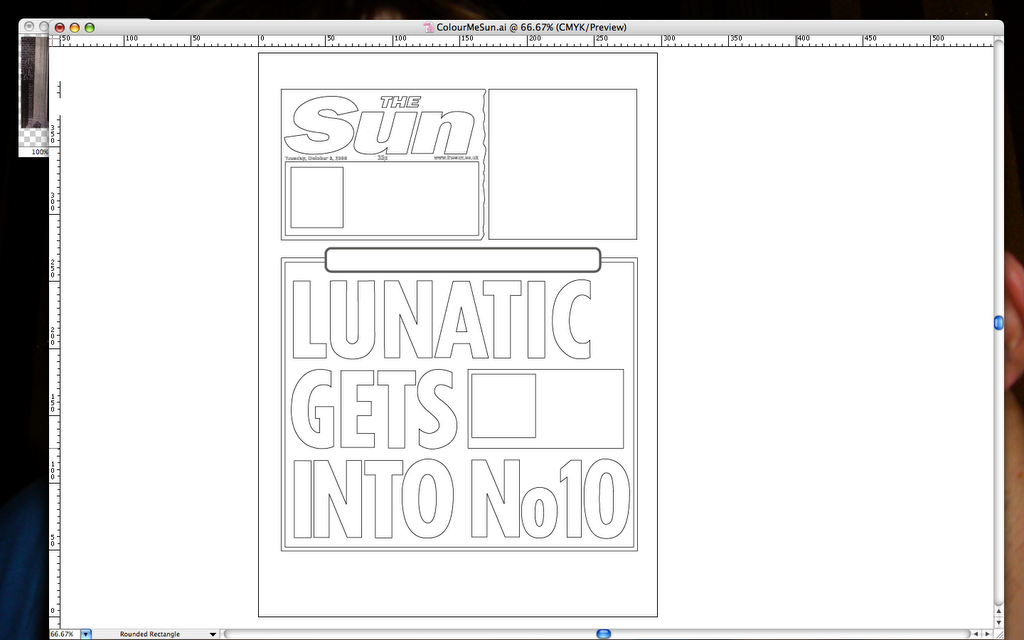Screen dimensions: 1024x640
Task: Click the window resize grip corner
Action: (999, 633)
